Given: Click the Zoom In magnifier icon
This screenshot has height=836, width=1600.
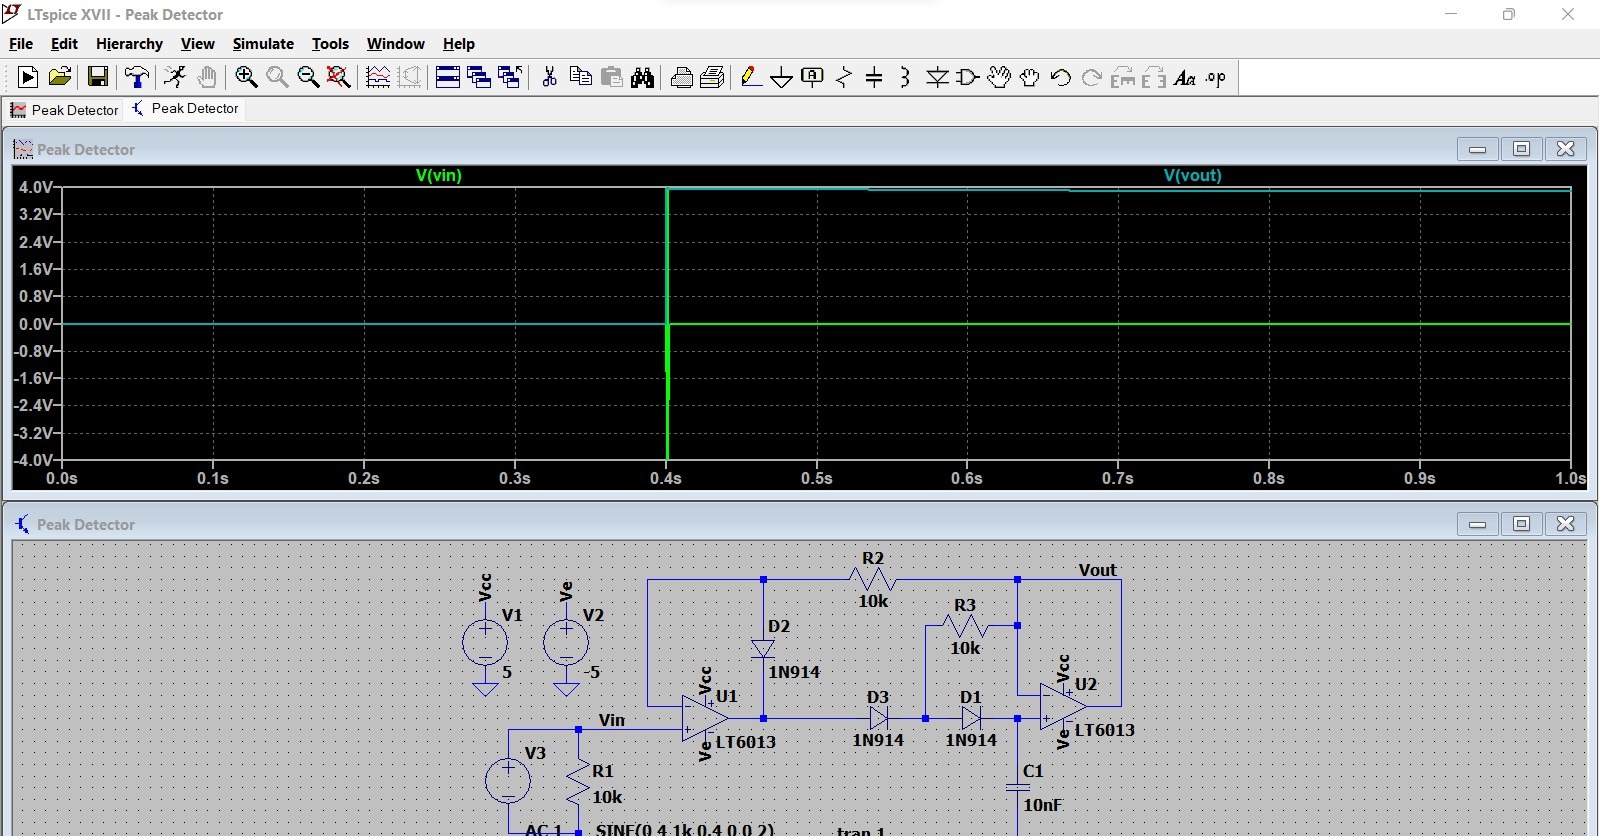Looking at the screenshot, I should [x=246, y=77].
